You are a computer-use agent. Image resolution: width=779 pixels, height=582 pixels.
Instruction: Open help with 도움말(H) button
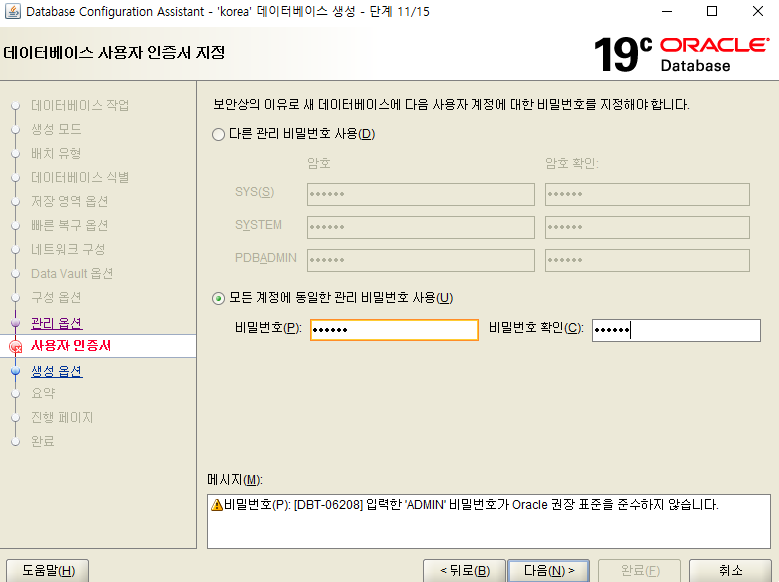(48, 571)
